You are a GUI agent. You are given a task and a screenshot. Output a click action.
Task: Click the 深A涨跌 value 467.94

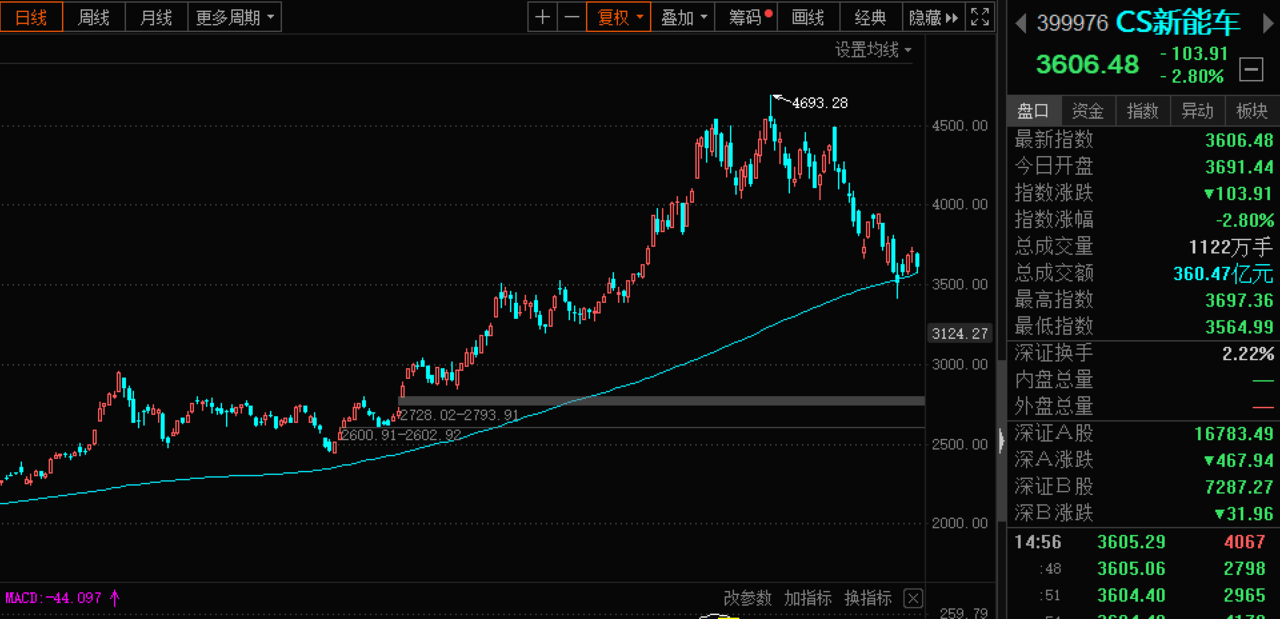(x=1239, y=460)
